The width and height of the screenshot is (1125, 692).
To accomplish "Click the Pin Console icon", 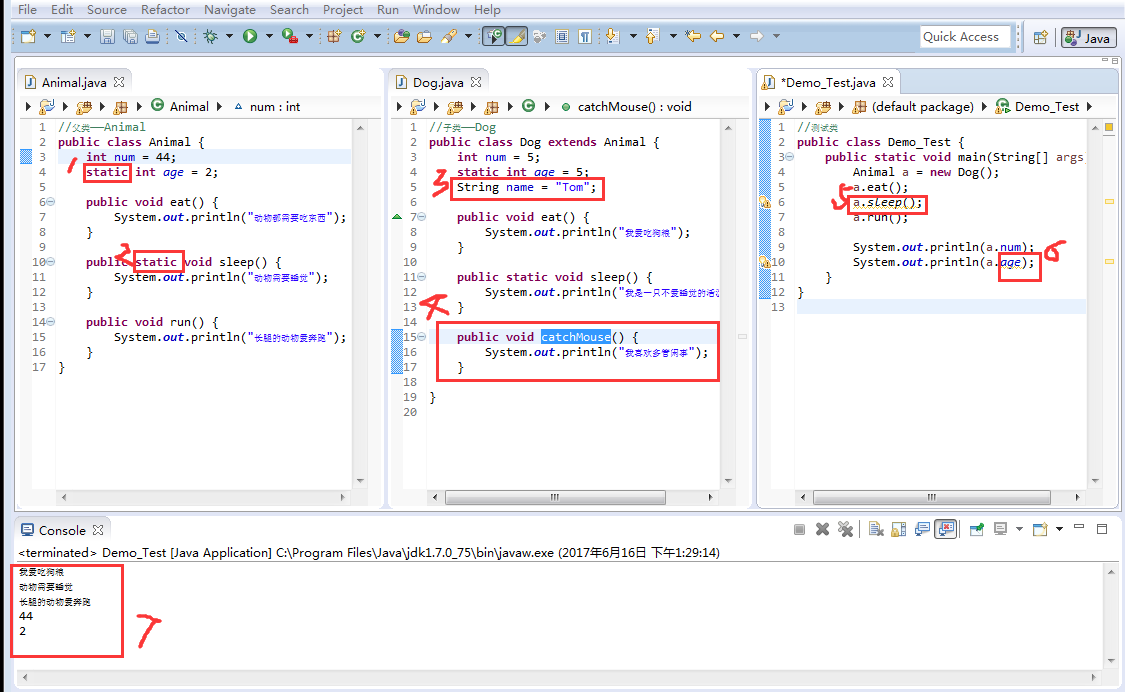I will [x=976, y=530].
